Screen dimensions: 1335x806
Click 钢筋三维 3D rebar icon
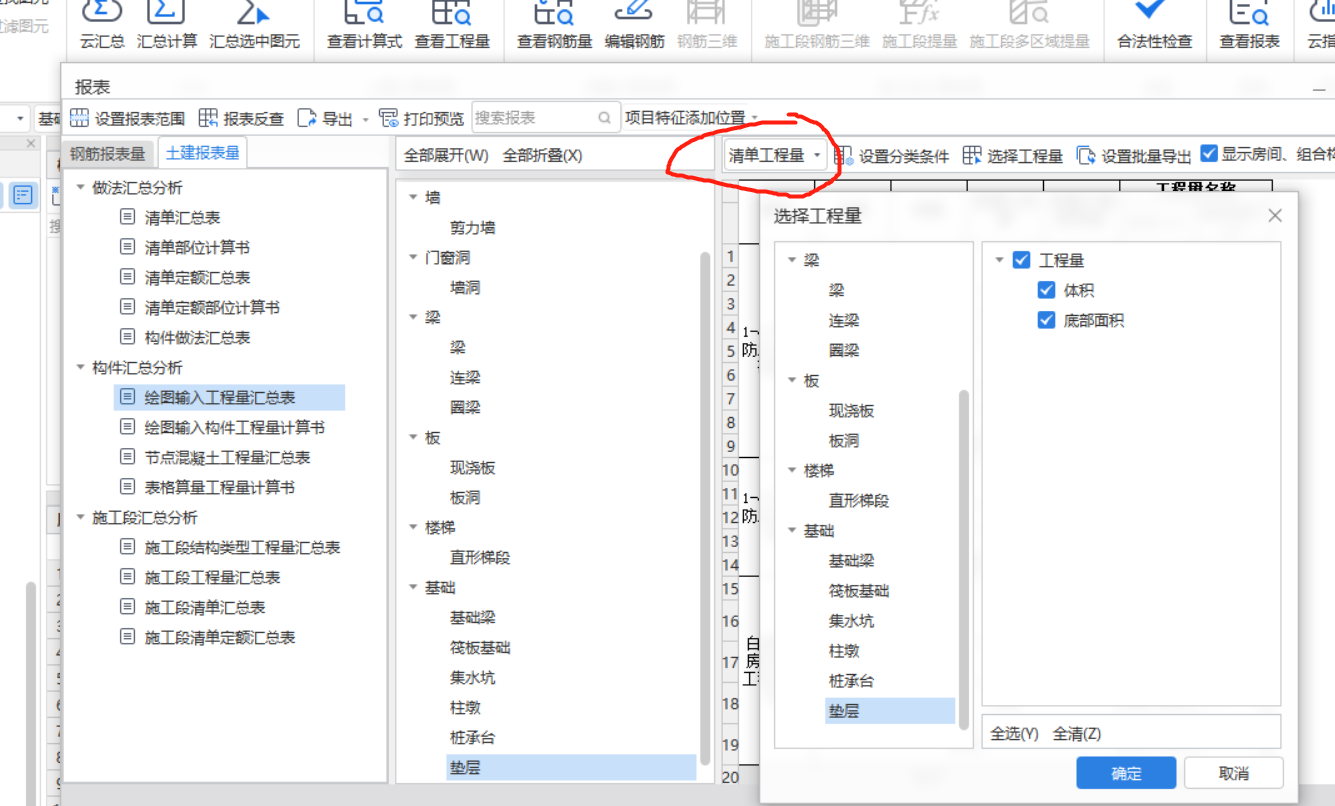pos(707,11)
